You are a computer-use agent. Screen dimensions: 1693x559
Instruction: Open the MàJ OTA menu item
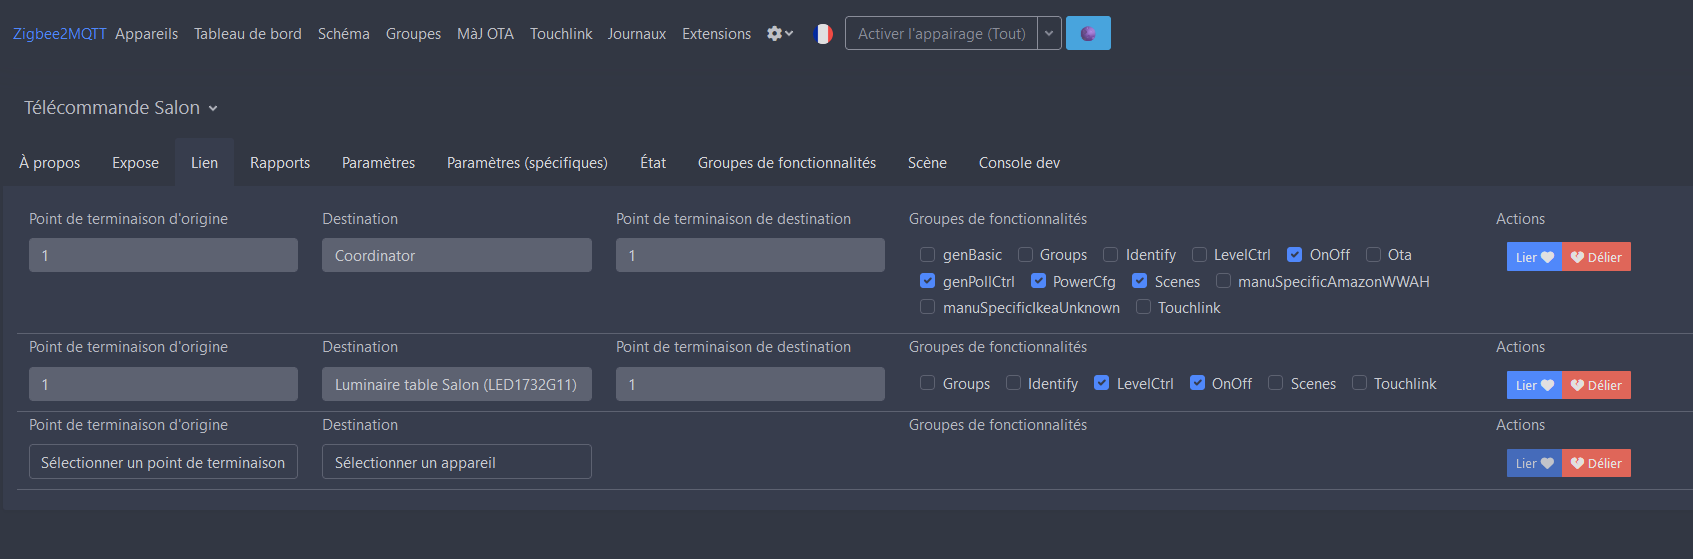[485, 34]
